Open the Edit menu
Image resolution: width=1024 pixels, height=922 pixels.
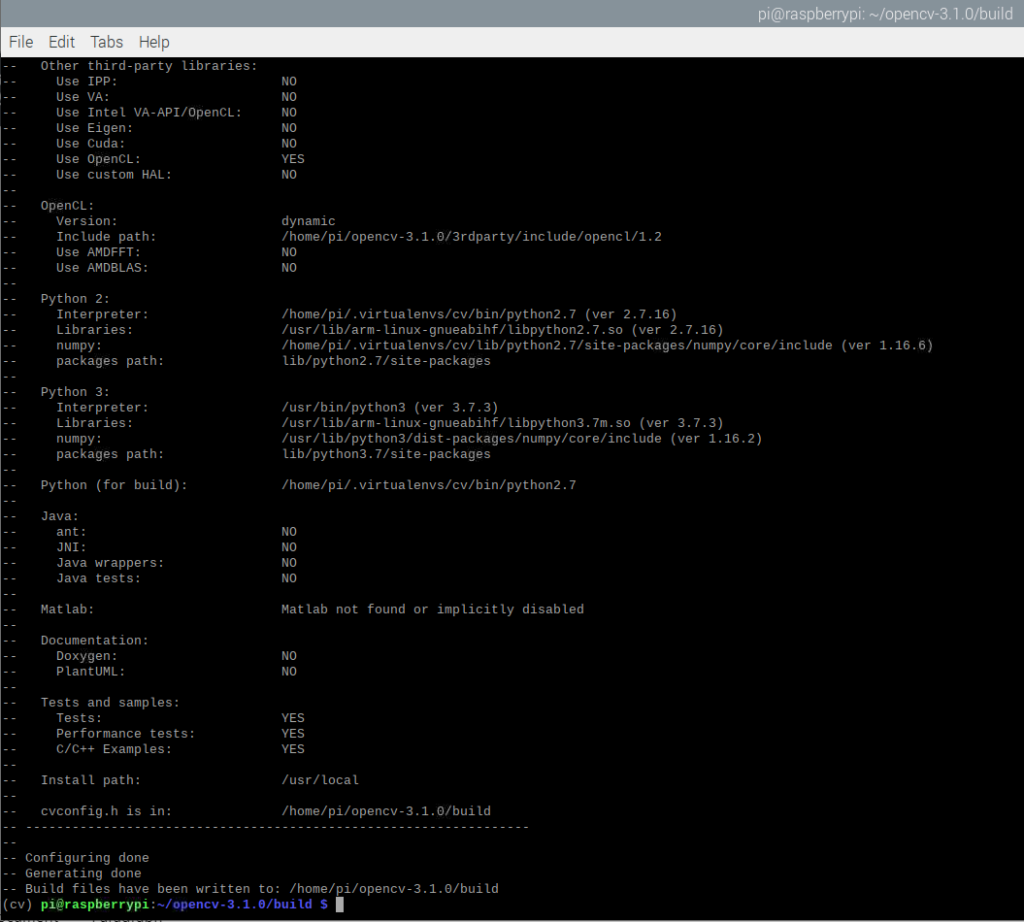(61, 42)
